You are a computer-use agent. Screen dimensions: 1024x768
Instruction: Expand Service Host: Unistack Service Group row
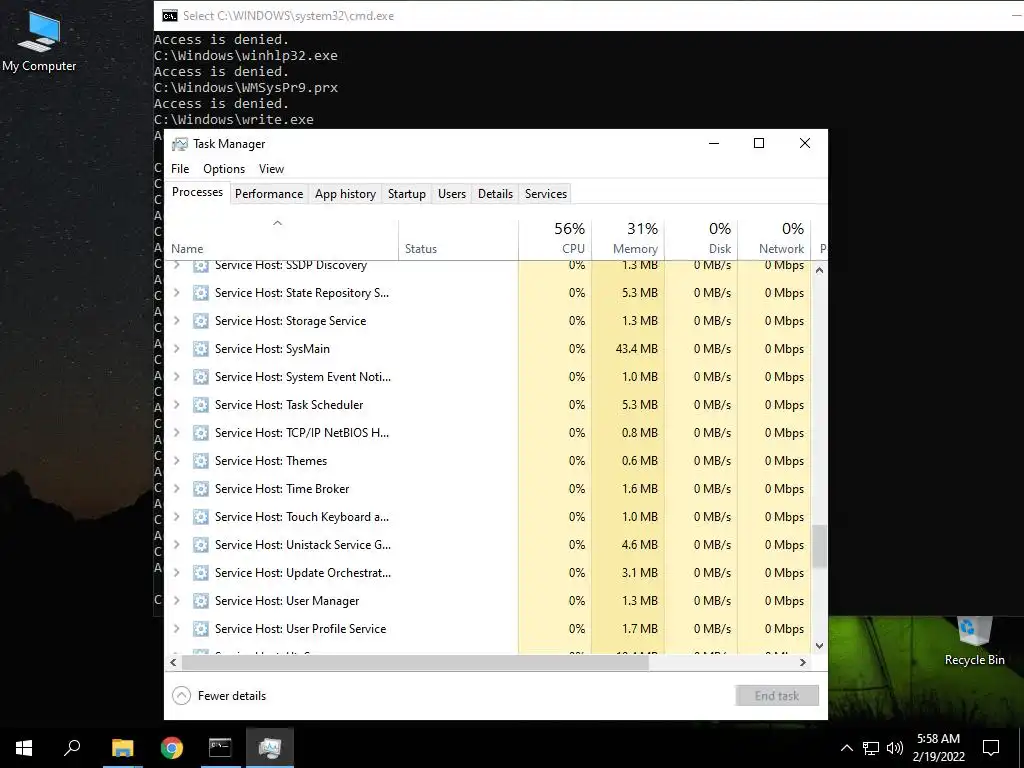[176, 545]
